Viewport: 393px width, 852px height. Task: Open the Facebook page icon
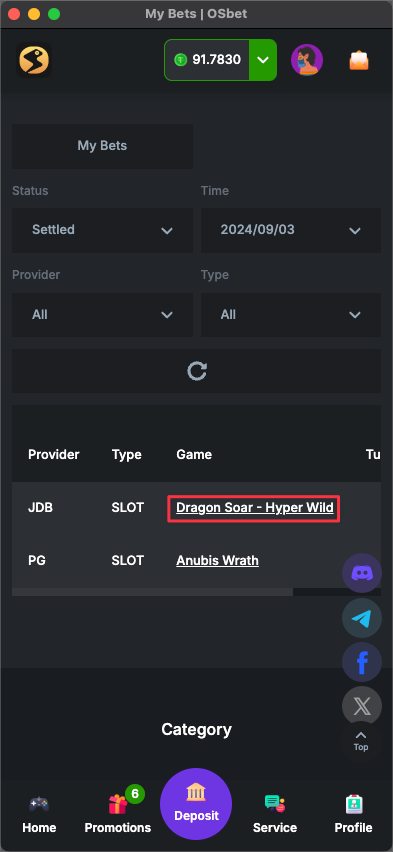pyautogui.click(x=362, y=662)
